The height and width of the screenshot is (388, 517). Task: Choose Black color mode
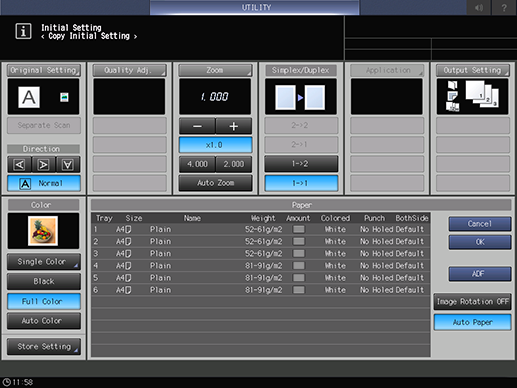pyautogui.click(x=44, y=281)
